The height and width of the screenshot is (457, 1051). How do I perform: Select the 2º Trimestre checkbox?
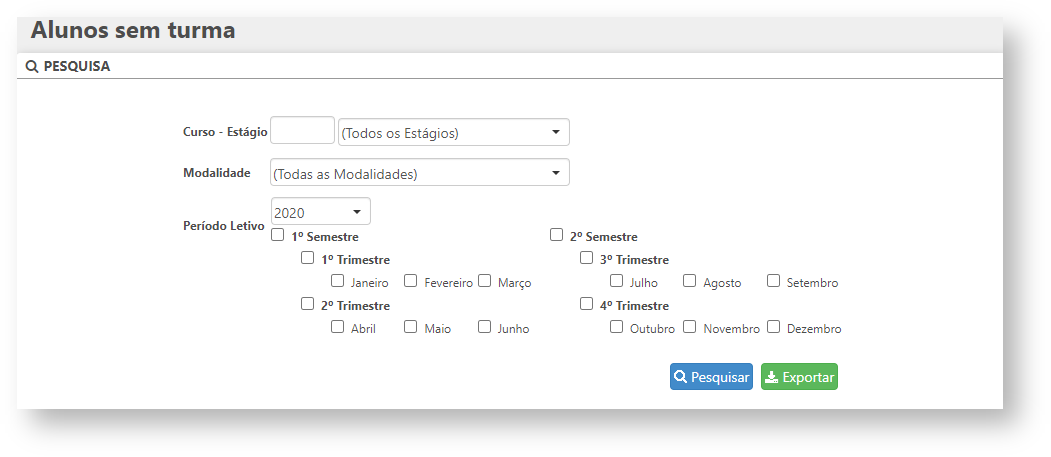coord(308,304)
